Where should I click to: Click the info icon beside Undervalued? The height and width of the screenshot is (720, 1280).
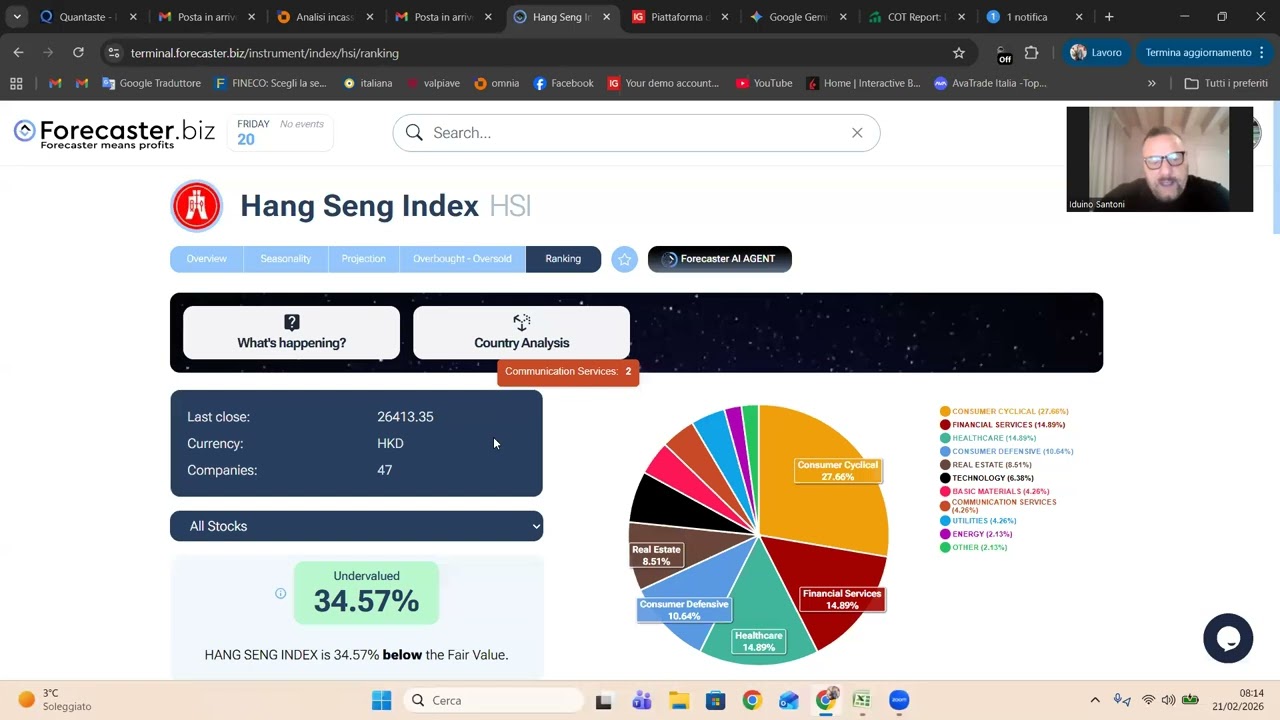click(281, 593)
